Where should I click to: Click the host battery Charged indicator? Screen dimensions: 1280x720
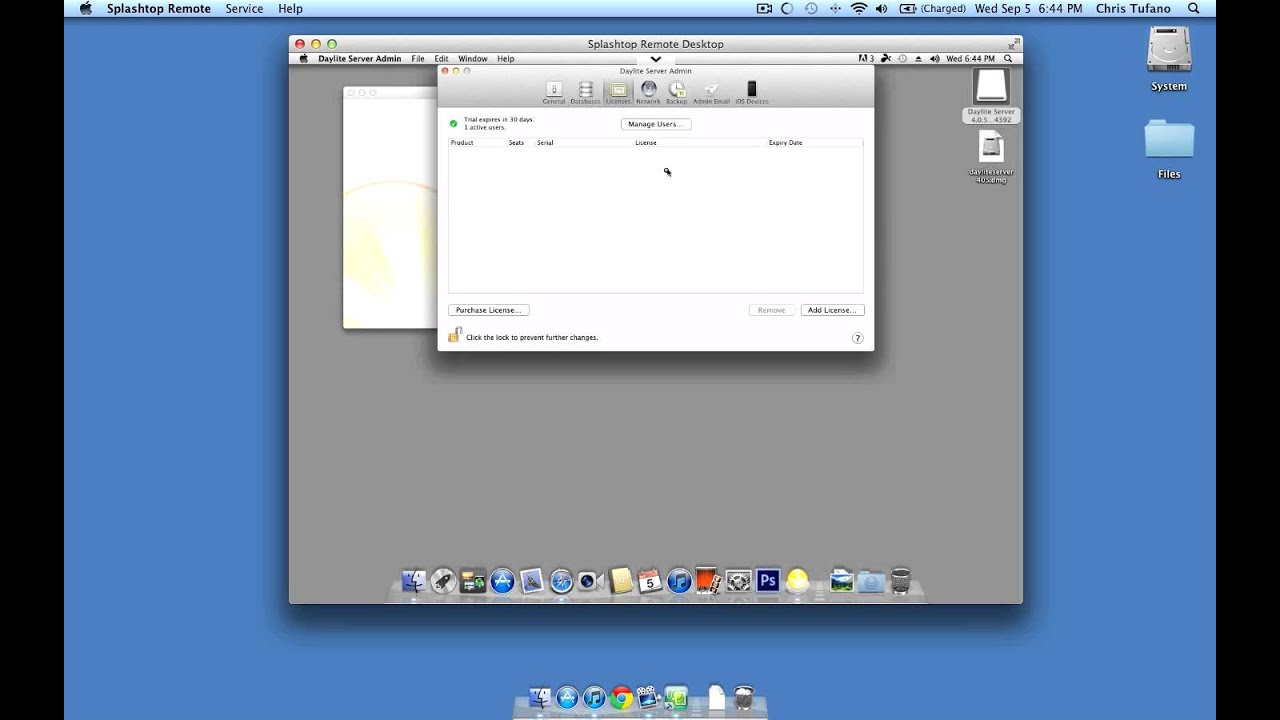[x=933, y=8]
